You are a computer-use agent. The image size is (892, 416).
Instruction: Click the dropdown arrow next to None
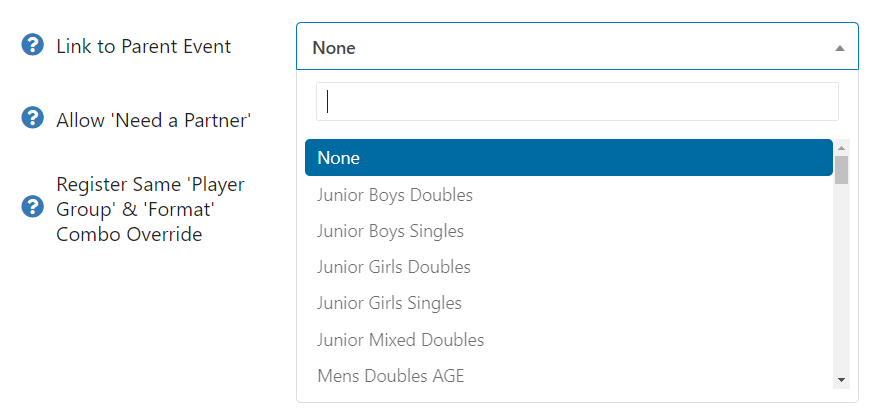point(839,47)
